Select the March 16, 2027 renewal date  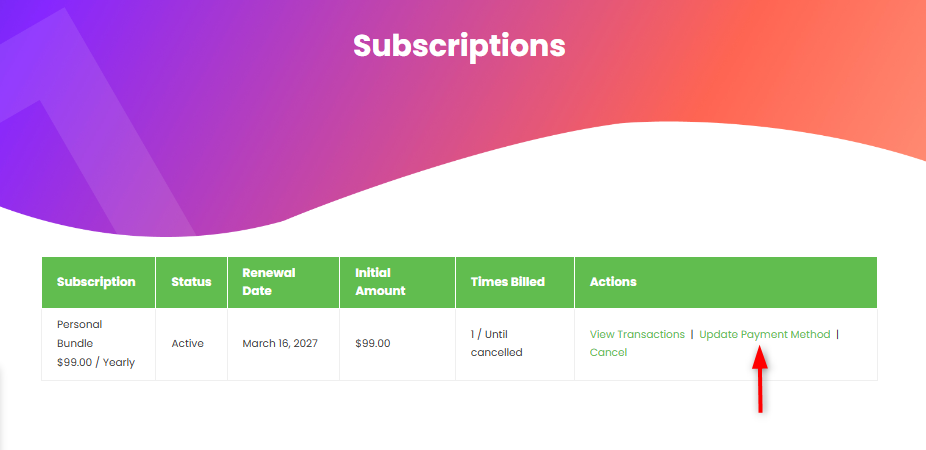point(280,343)
